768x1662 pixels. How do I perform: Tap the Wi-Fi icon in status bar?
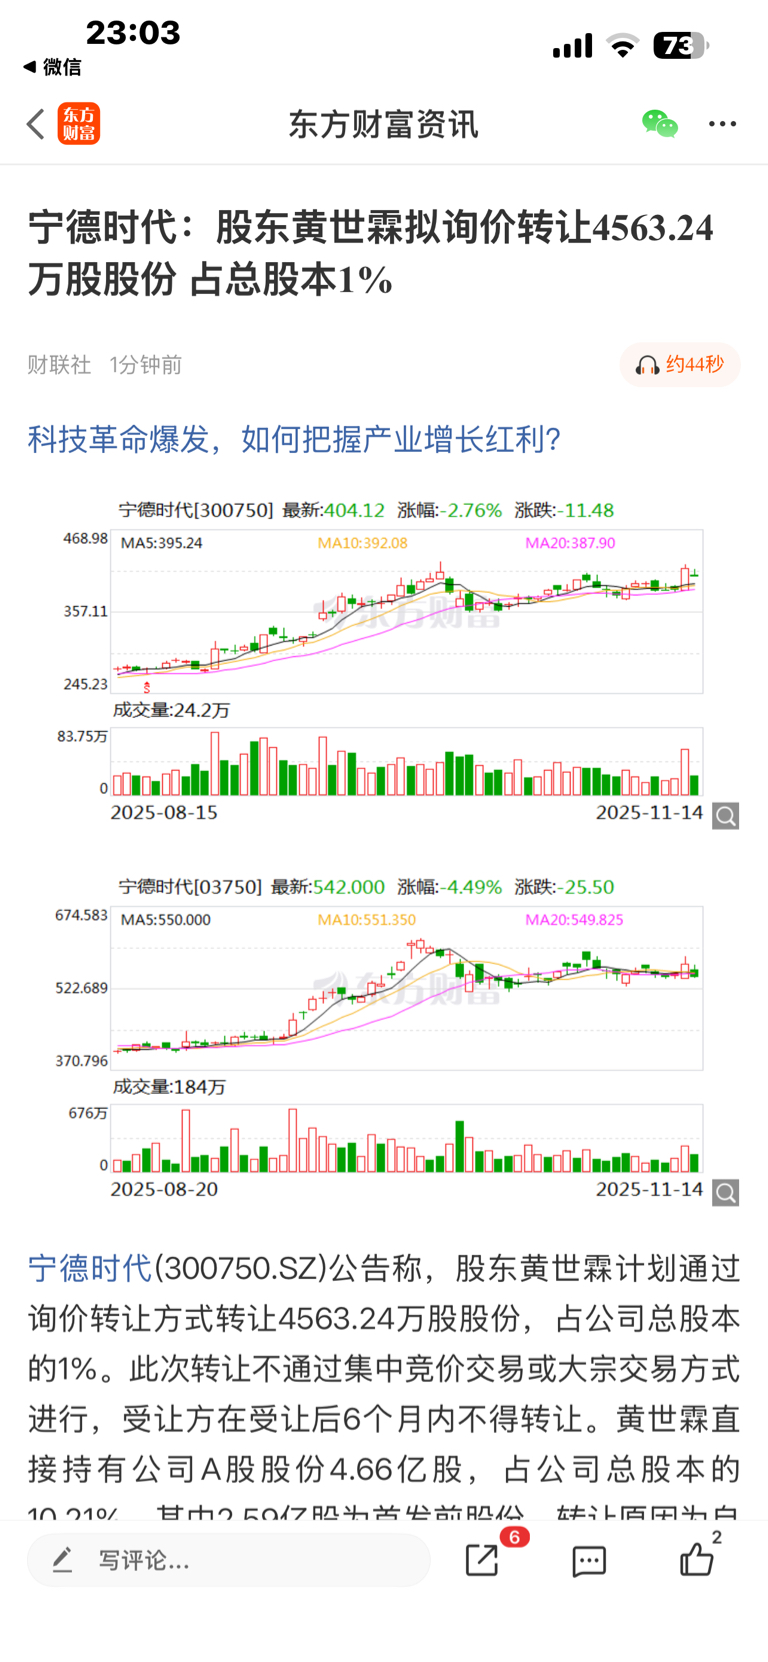point(623,46)
